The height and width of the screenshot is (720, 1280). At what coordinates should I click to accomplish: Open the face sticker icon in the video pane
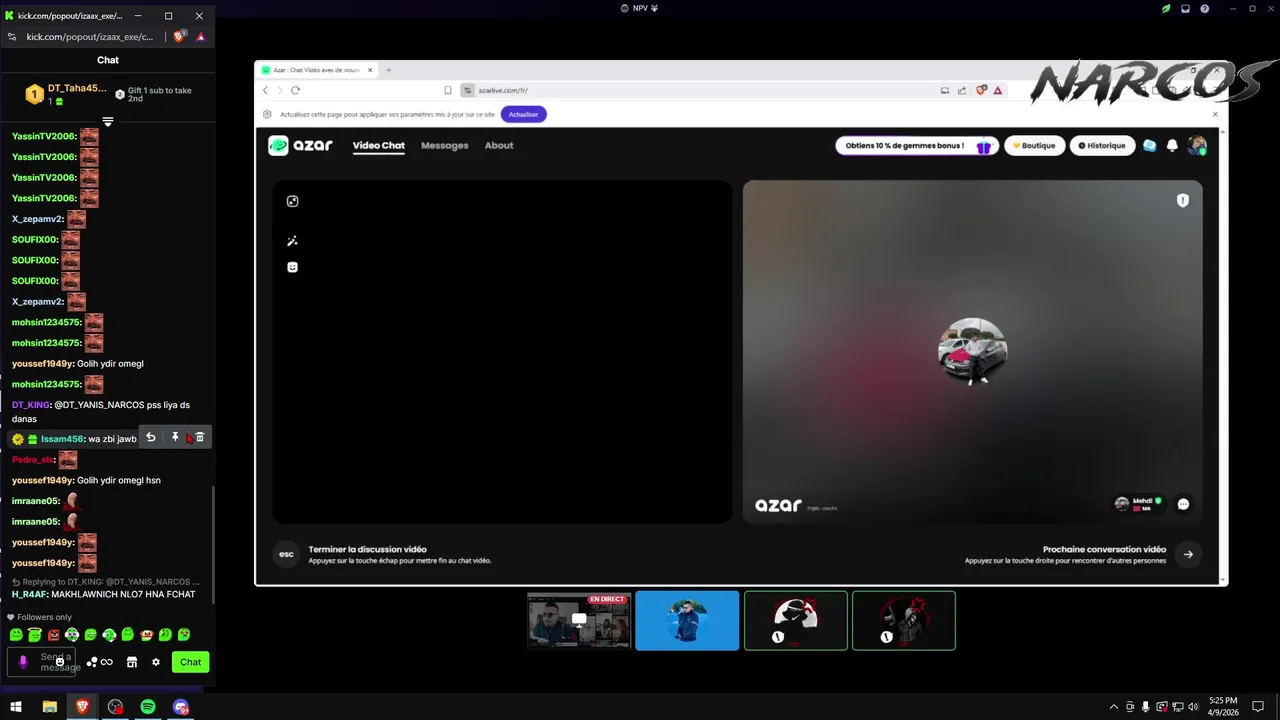pos(292,267)
